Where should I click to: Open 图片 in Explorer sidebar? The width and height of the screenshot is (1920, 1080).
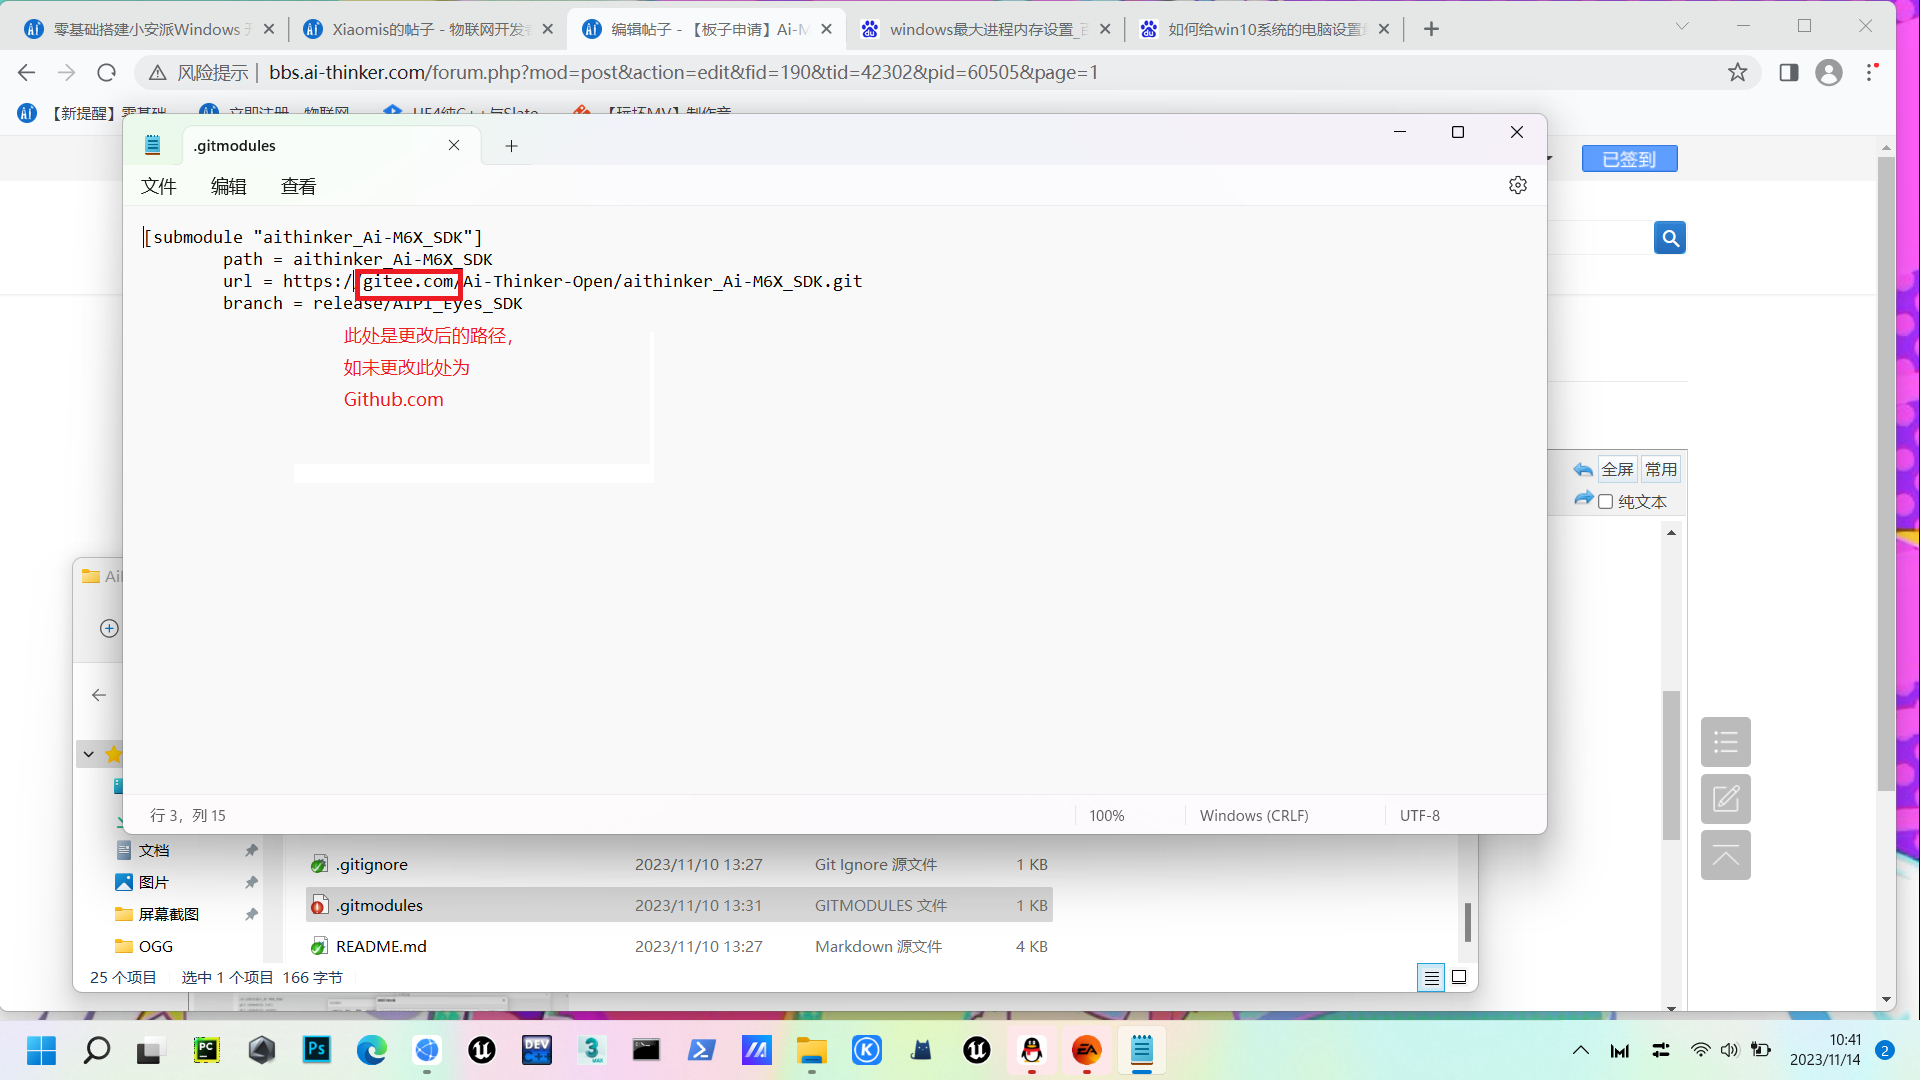pyautogui.click(x=153, y=883)
